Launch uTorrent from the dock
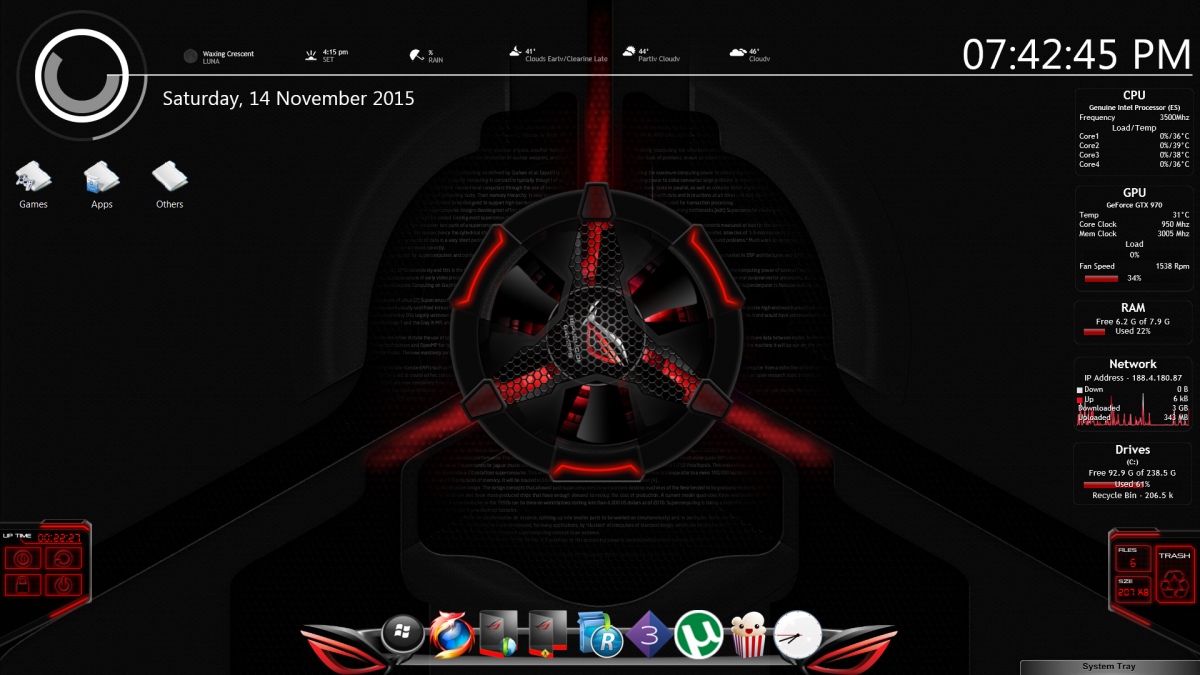Viewport: 1200px width, 675px height. pyautogui.click(x=697, y=634)
